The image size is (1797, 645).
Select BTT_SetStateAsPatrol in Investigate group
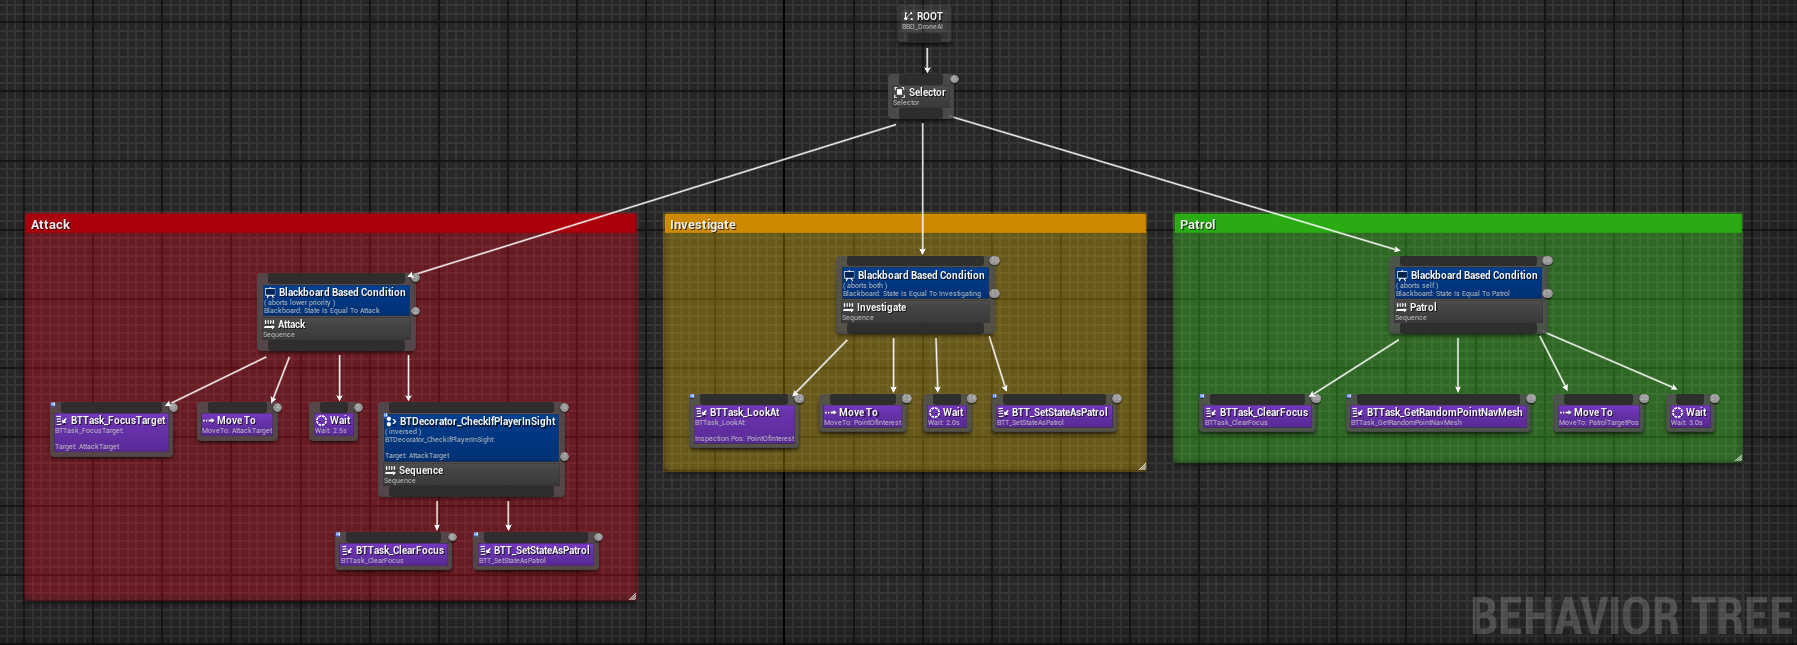pyautogui.click(x=1054, y=416)
